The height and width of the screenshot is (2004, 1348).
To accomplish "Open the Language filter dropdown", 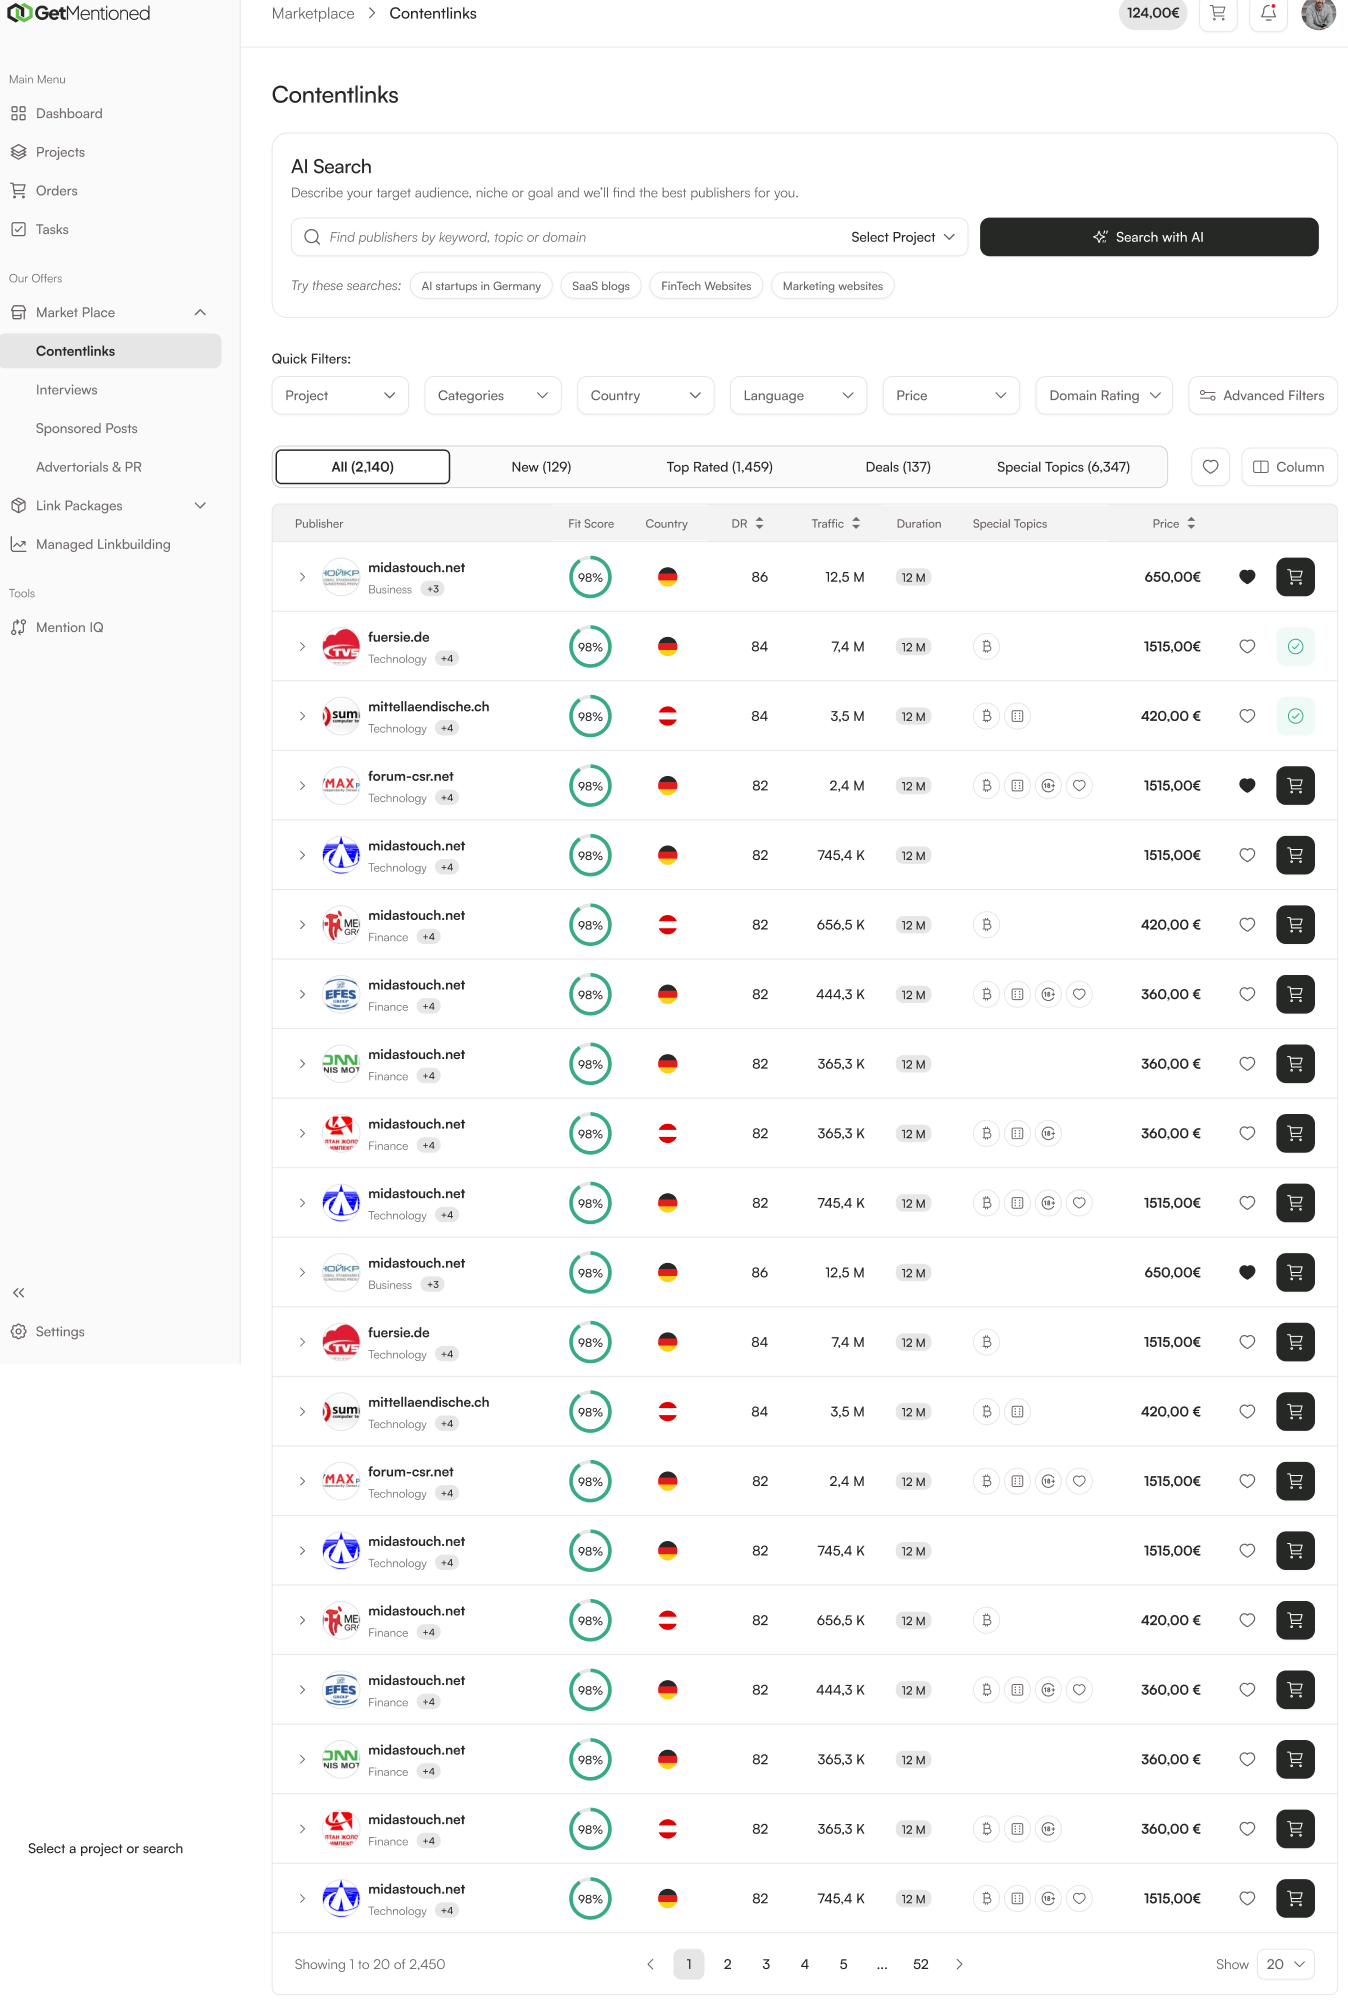I will 798,396.
